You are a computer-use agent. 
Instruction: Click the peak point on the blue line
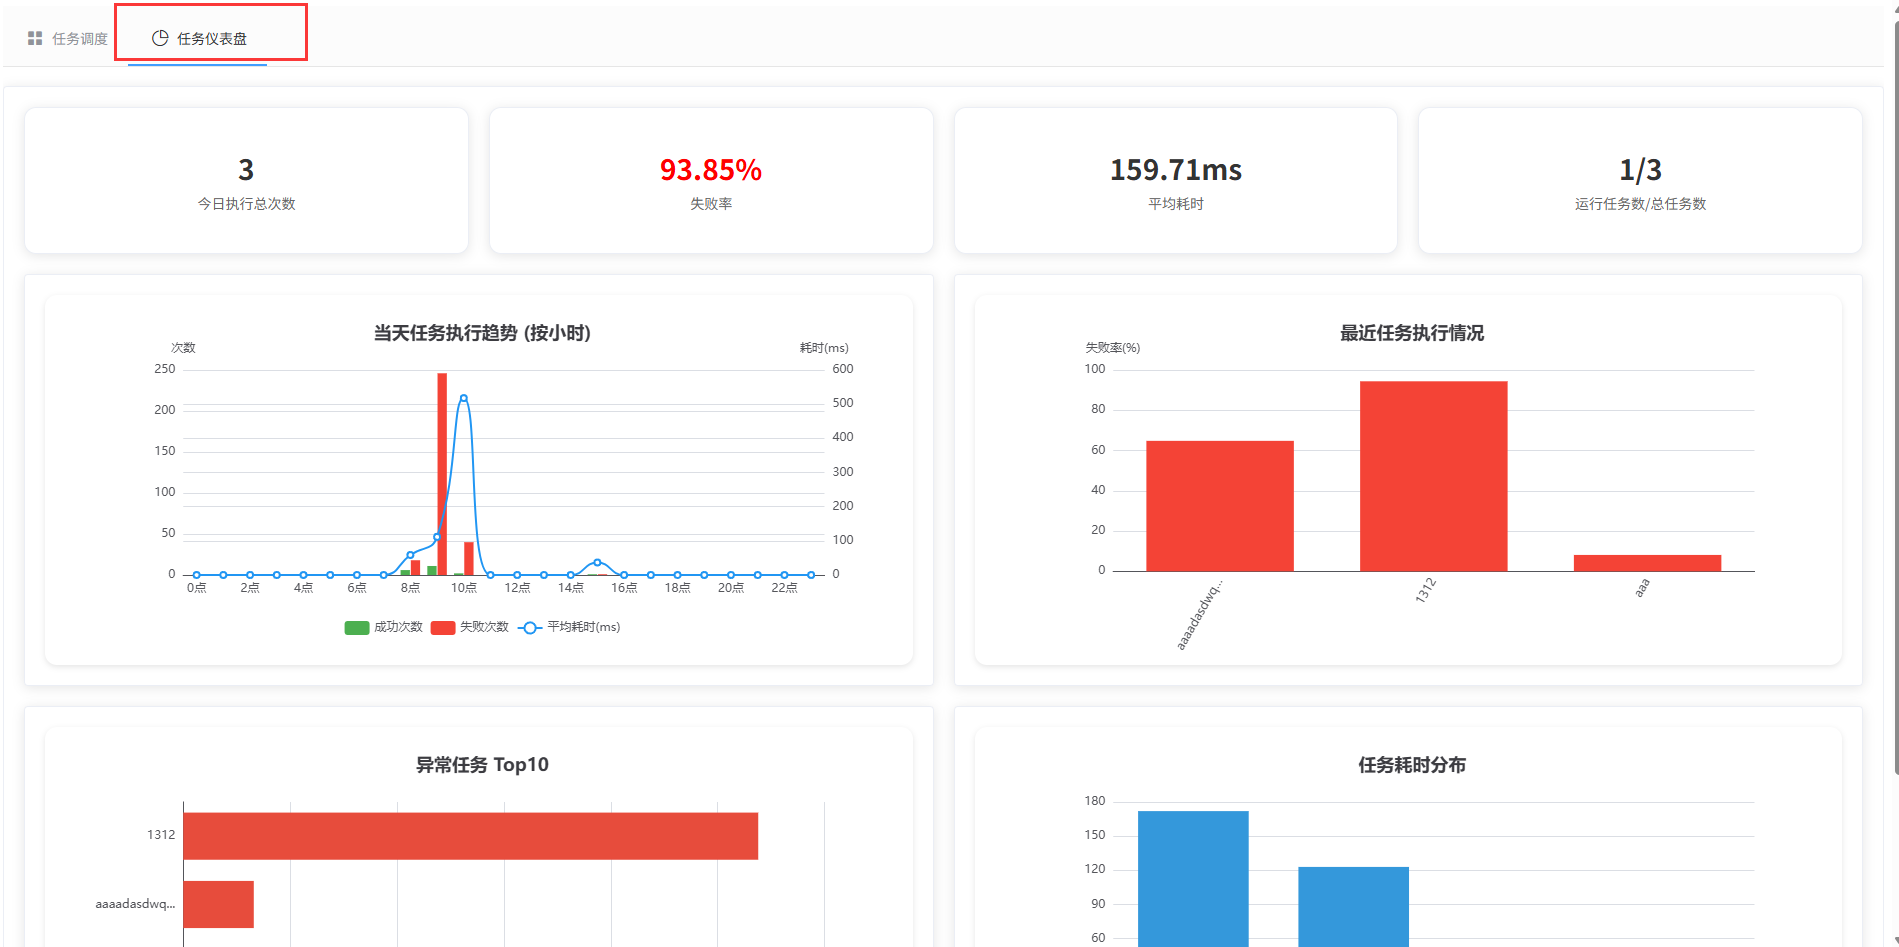(x=463, y=398)
